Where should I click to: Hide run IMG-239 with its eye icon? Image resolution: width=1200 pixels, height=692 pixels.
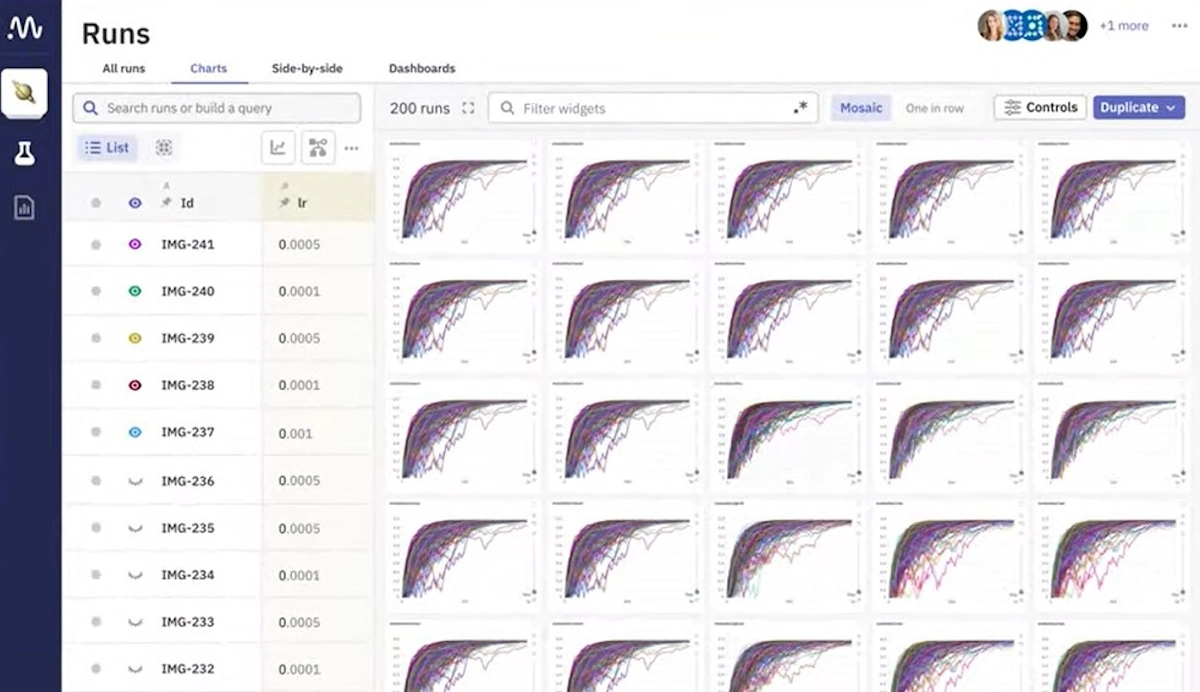click(135, 338)
